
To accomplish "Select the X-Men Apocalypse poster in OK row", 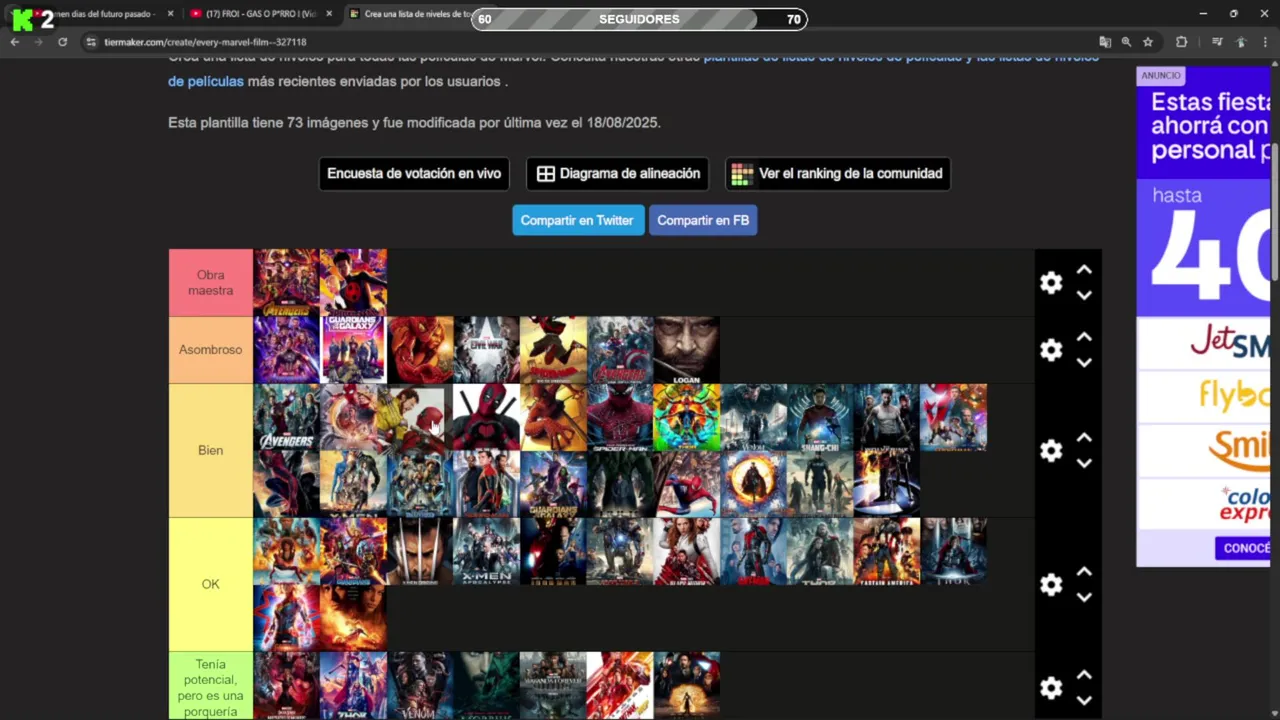I will pyautogui.click(x=487, y=551).
